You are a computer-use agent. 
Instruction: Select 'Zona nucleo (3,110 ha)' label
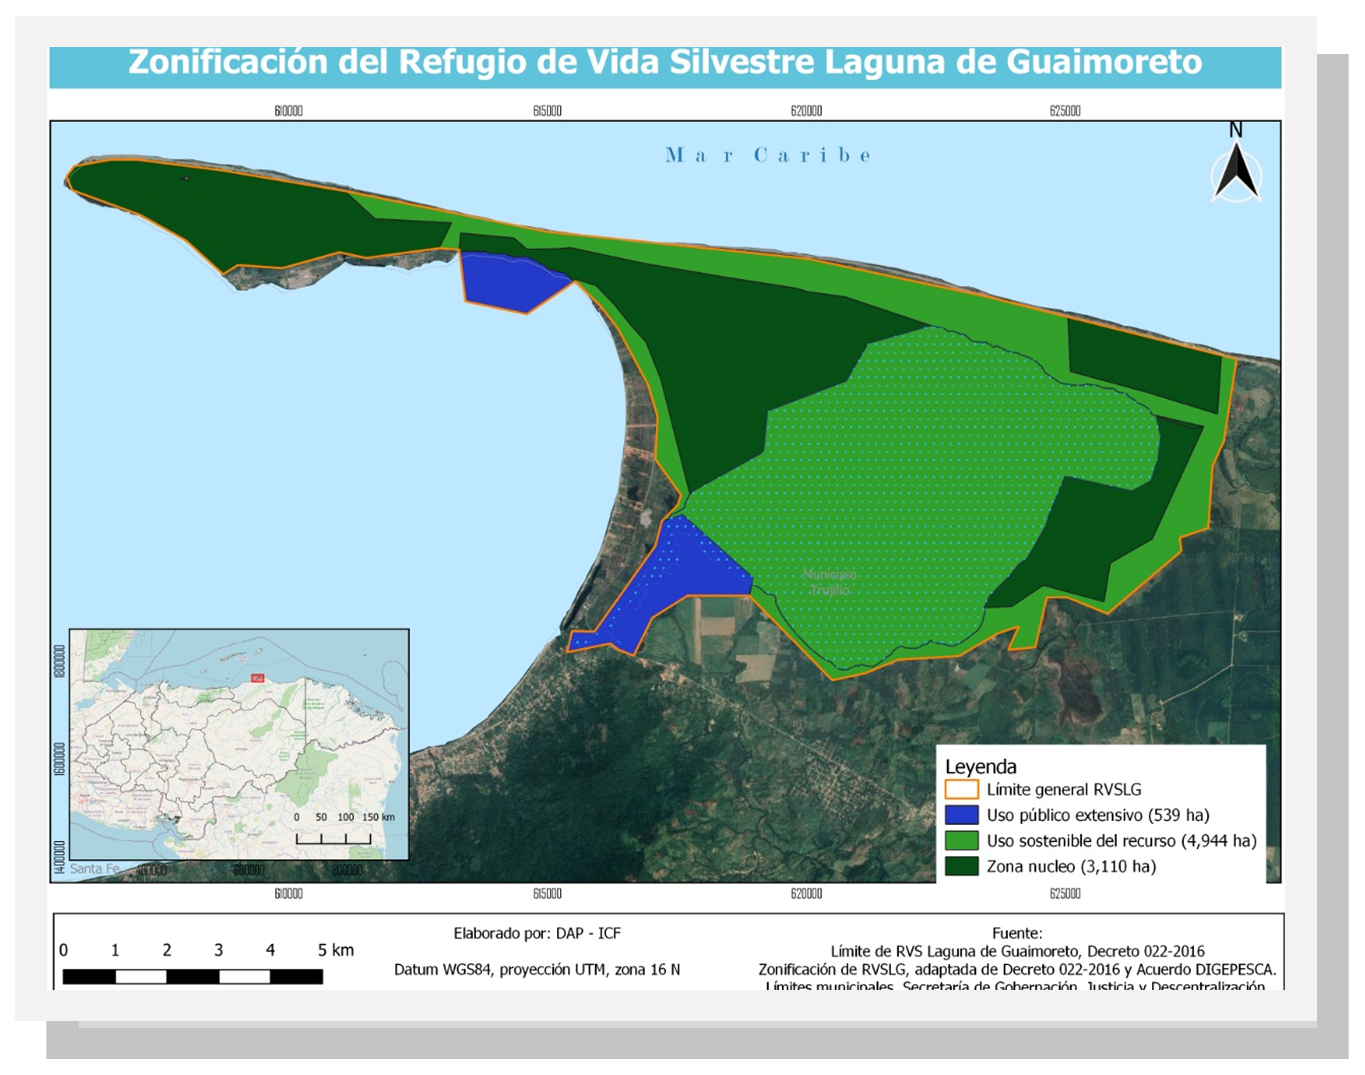coord(1071,866)
